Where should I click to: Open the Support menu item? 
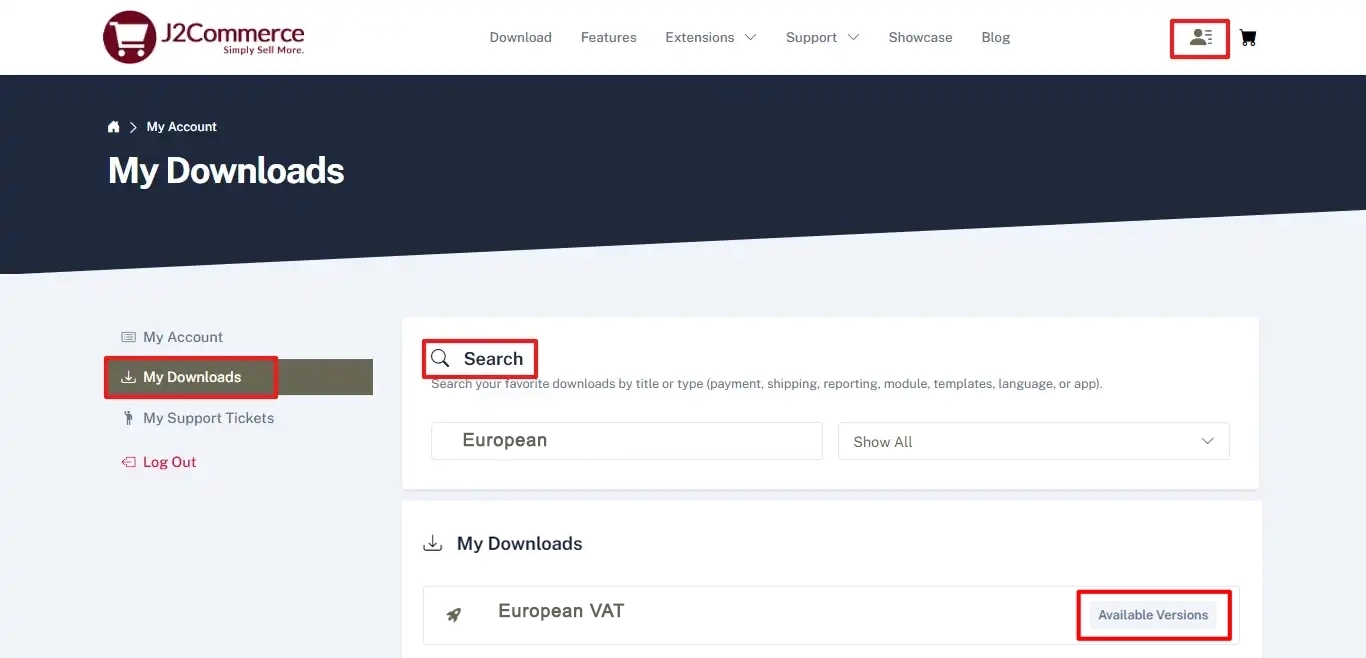click(x=811, y=37)
